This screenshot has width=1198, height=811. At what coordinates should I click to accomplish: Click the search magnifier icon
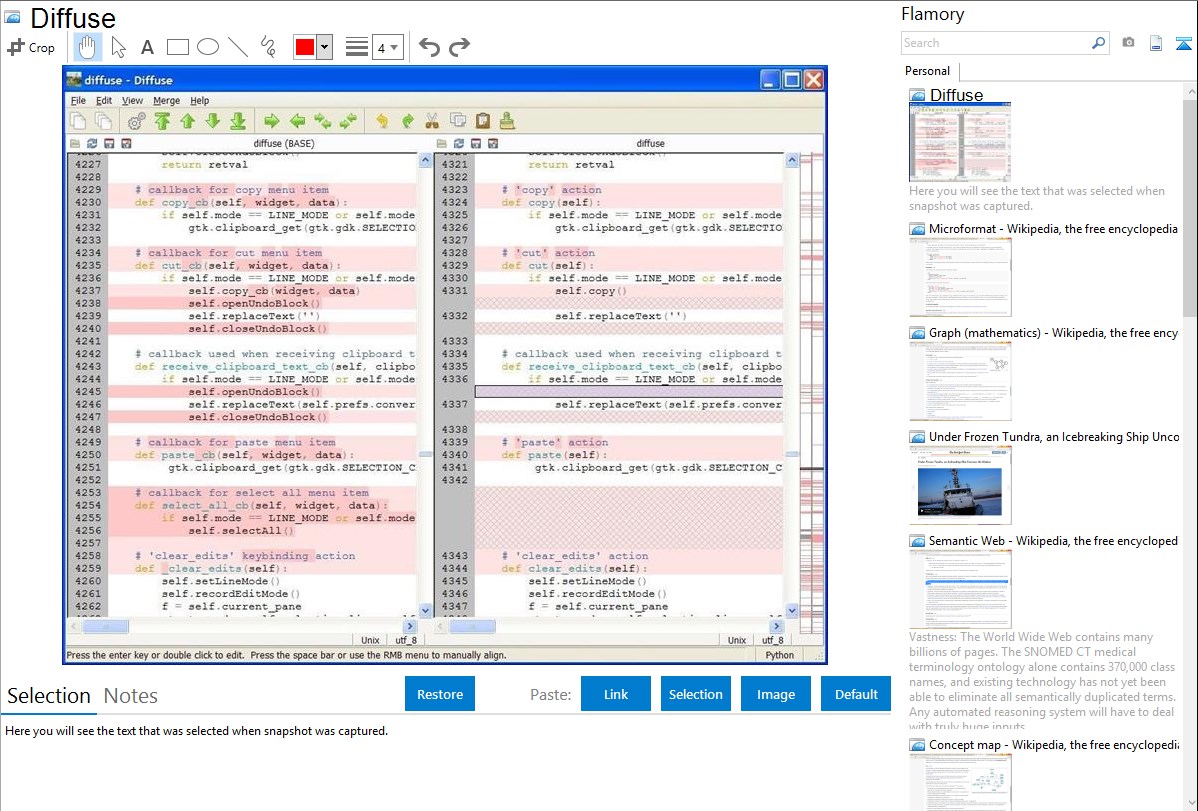coord(1099,43)
